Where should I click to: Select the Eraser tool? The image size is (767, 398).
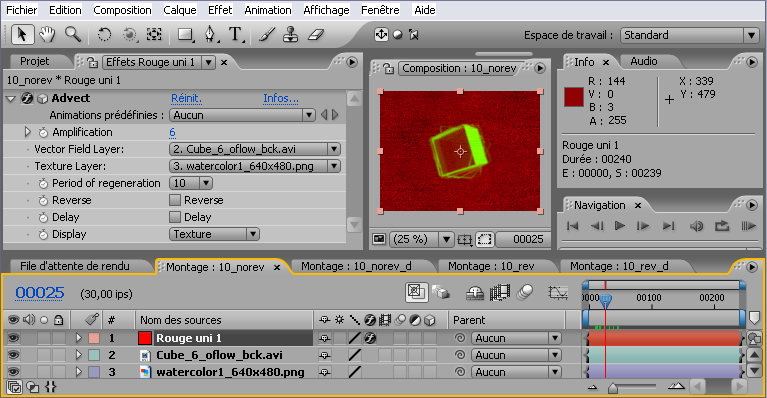click(316, 34)
